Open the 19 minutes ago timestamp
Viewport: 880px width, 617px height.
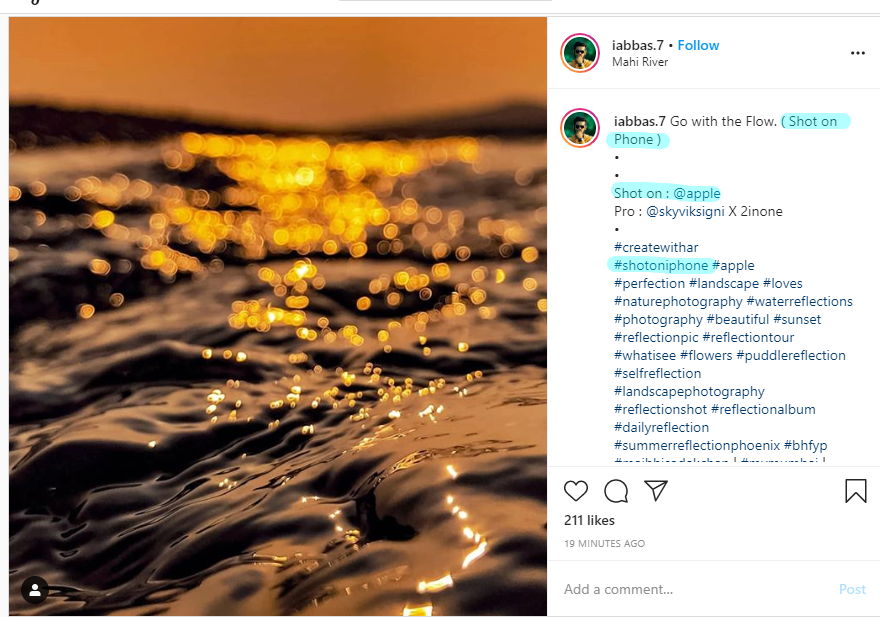[x=604, y=544]
